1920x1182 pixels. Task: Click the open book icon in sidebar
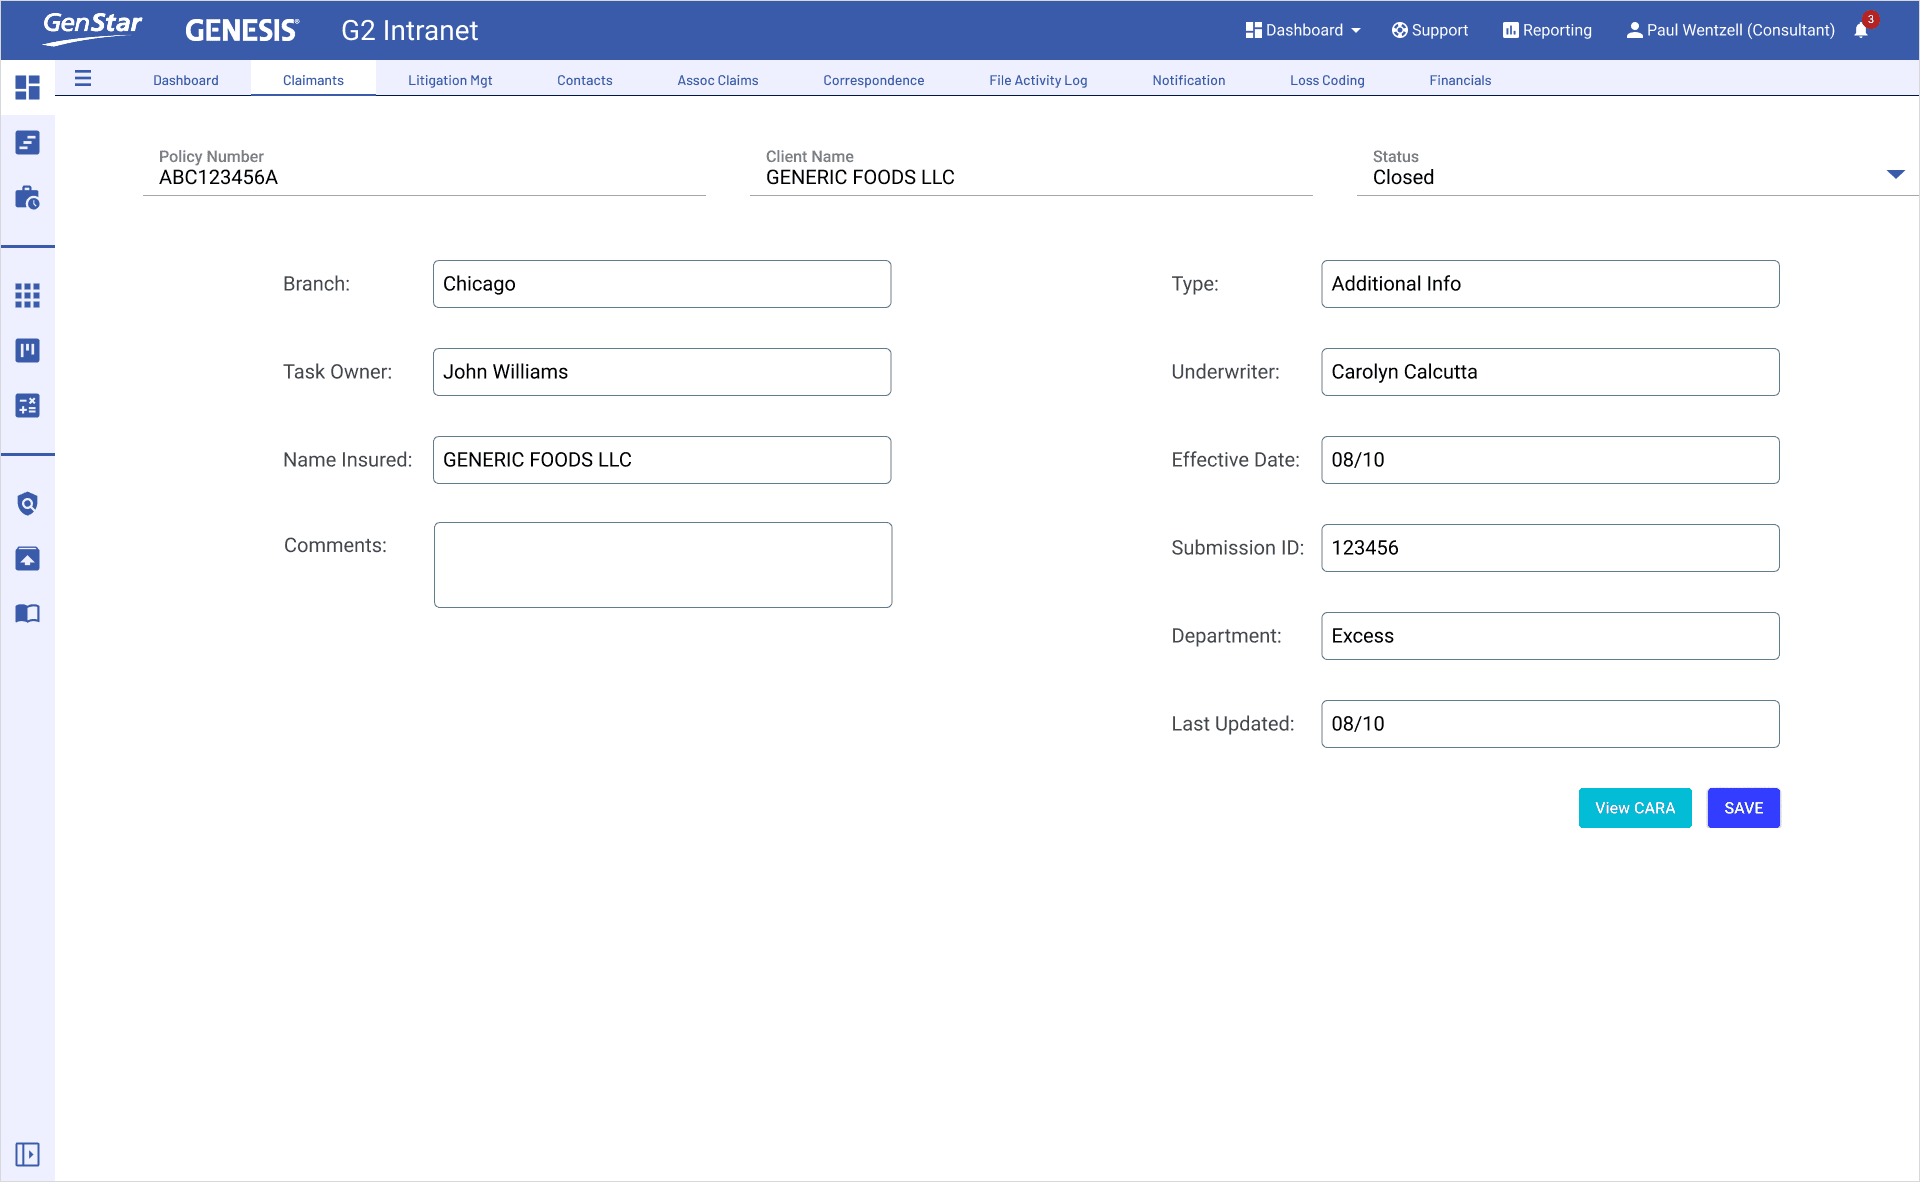click(28, 613)
